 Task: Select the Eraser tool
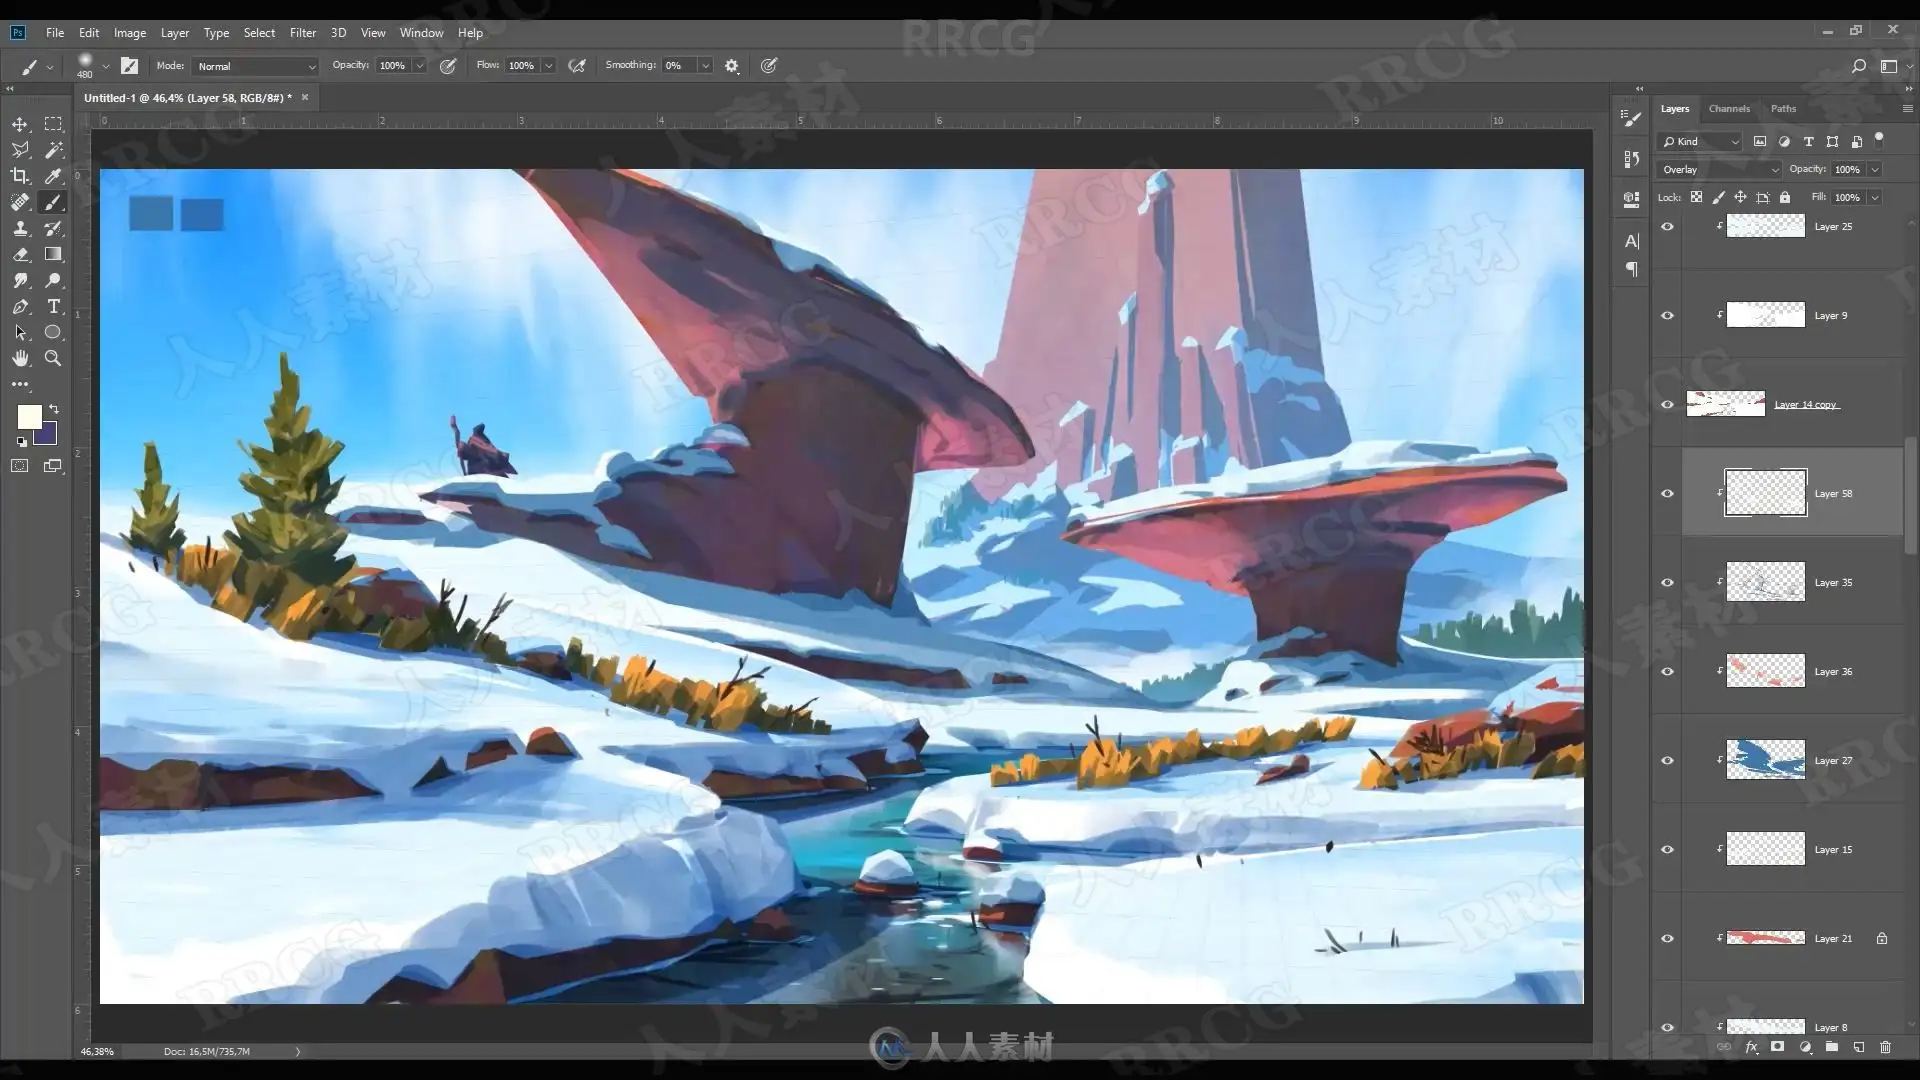[20, 254]
